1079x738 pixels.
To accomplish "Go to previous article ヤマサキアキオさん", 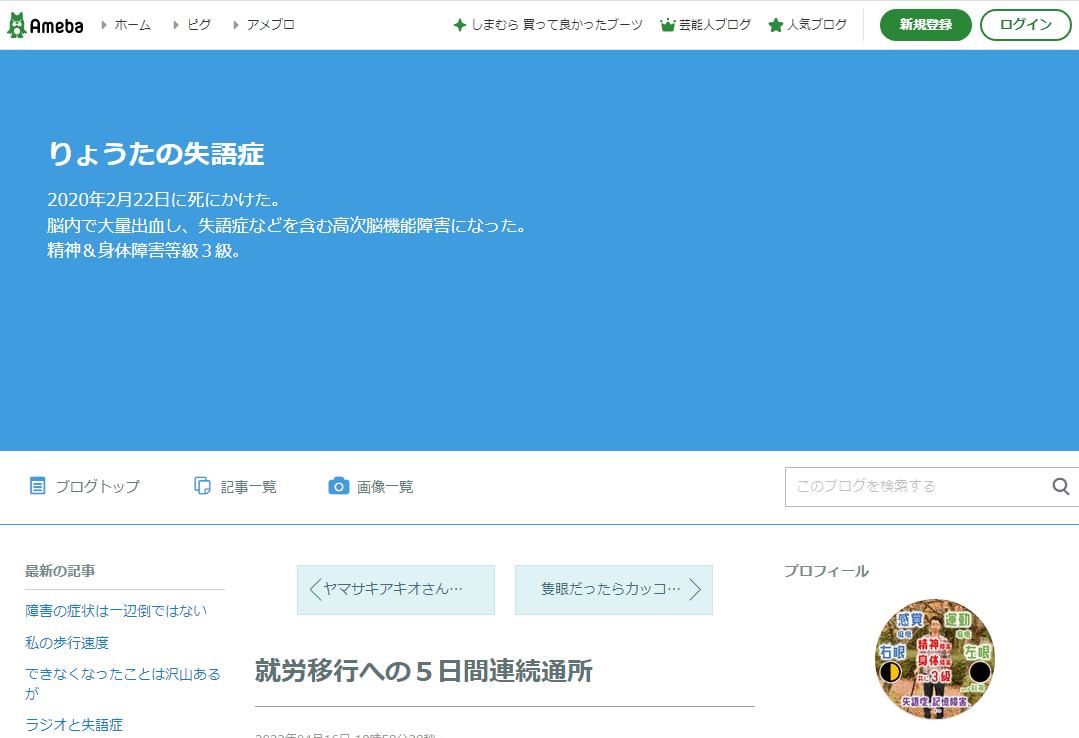I will coord(395,589).
